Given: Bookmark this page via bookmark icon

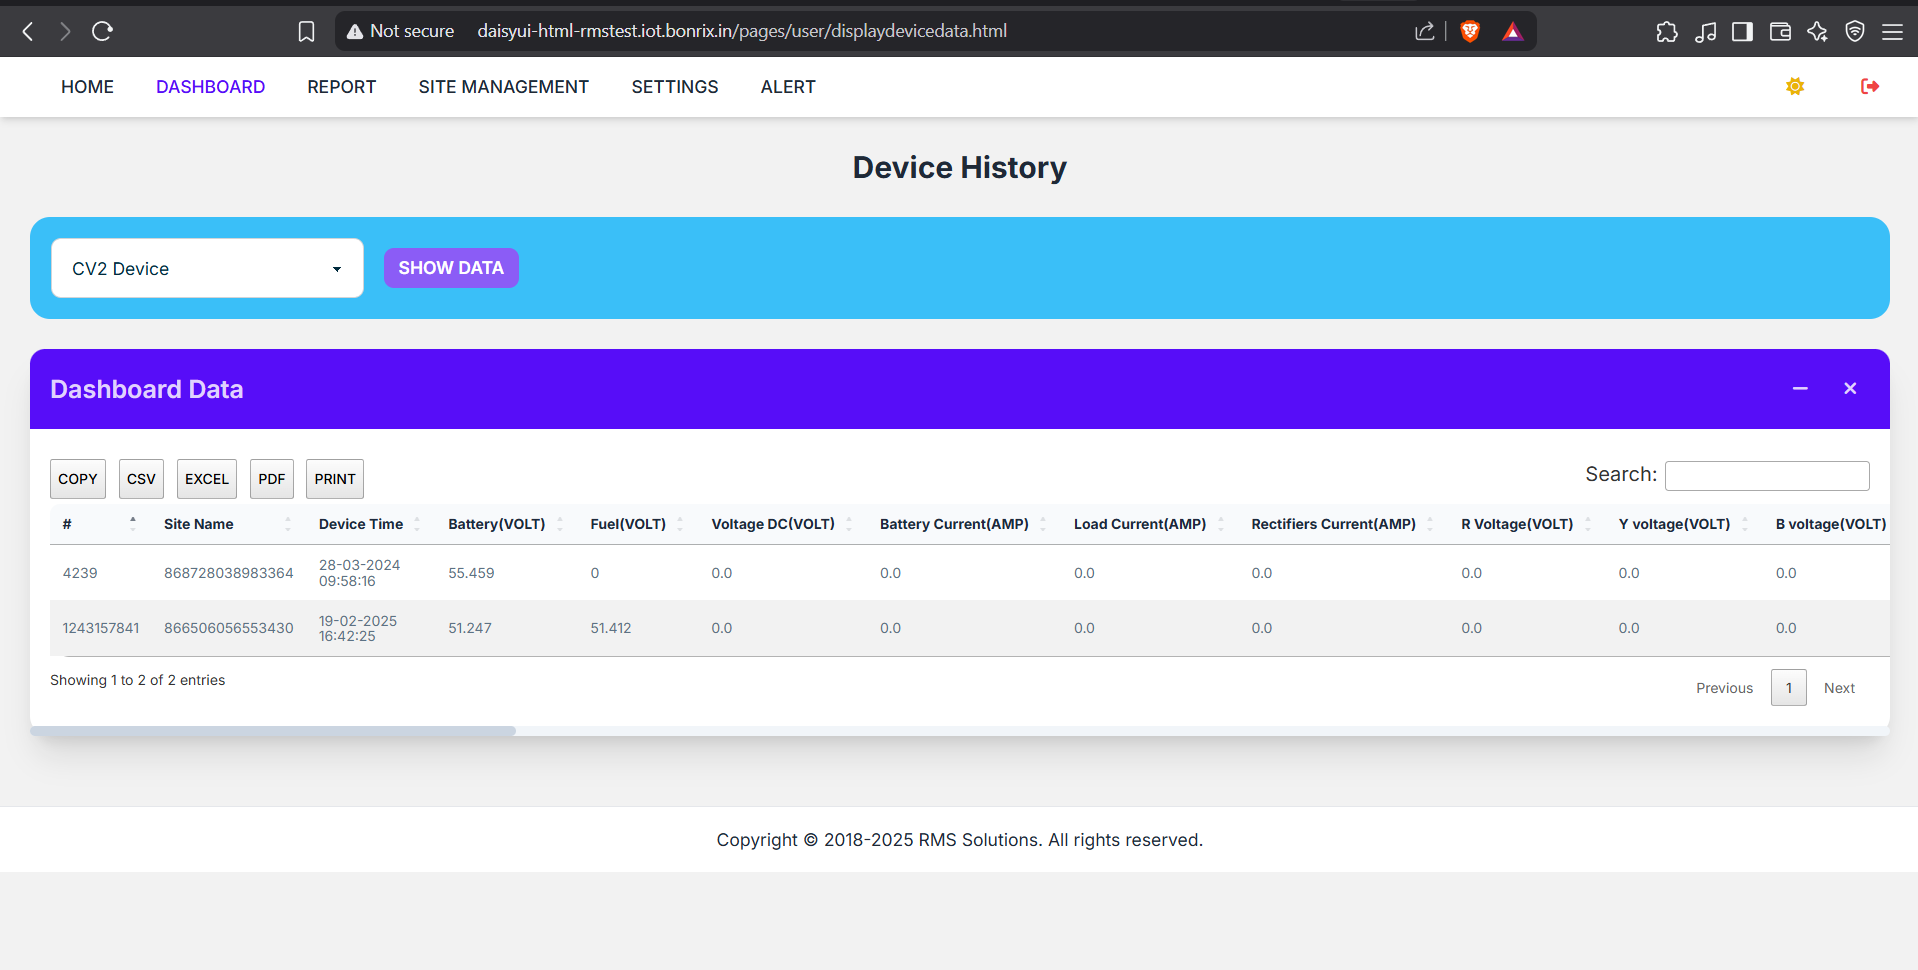Looking at the screenshot, I should [306, 31].
